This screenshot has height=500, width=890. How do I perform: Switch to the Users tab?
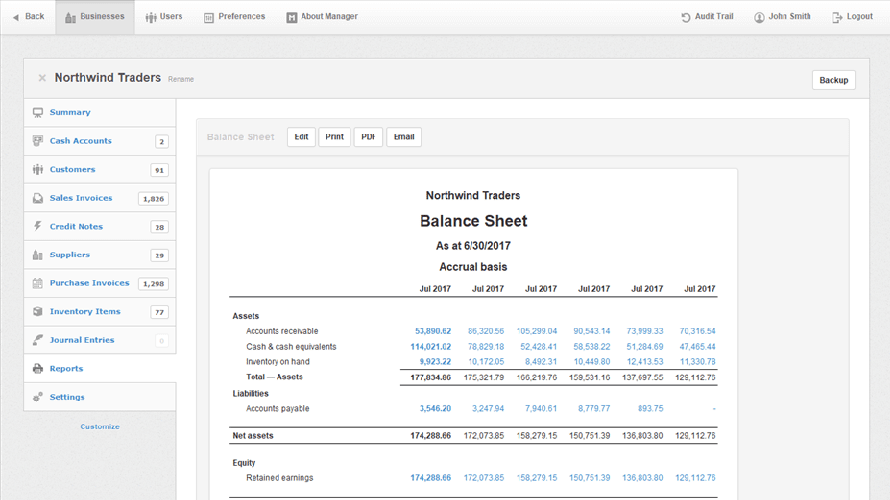click(x=163, y=17)
